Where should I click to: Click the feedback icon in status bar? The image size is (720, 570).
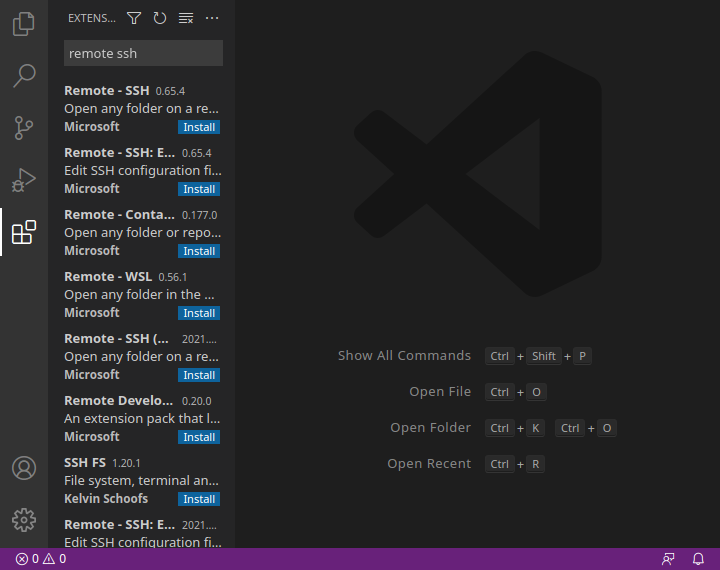pyautogui.click(x=668, y=559)
